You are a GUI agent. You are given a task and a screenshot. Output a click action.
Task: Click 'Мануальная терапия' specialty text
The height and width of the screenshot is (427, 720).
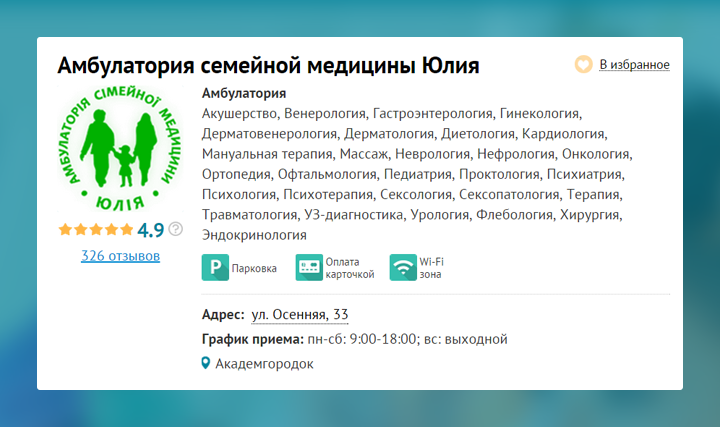pos(267,154)
